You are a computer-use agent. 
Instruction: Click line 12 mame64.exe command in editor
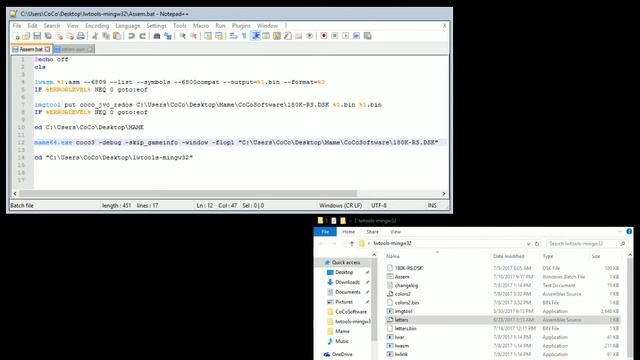pos(236,142)
